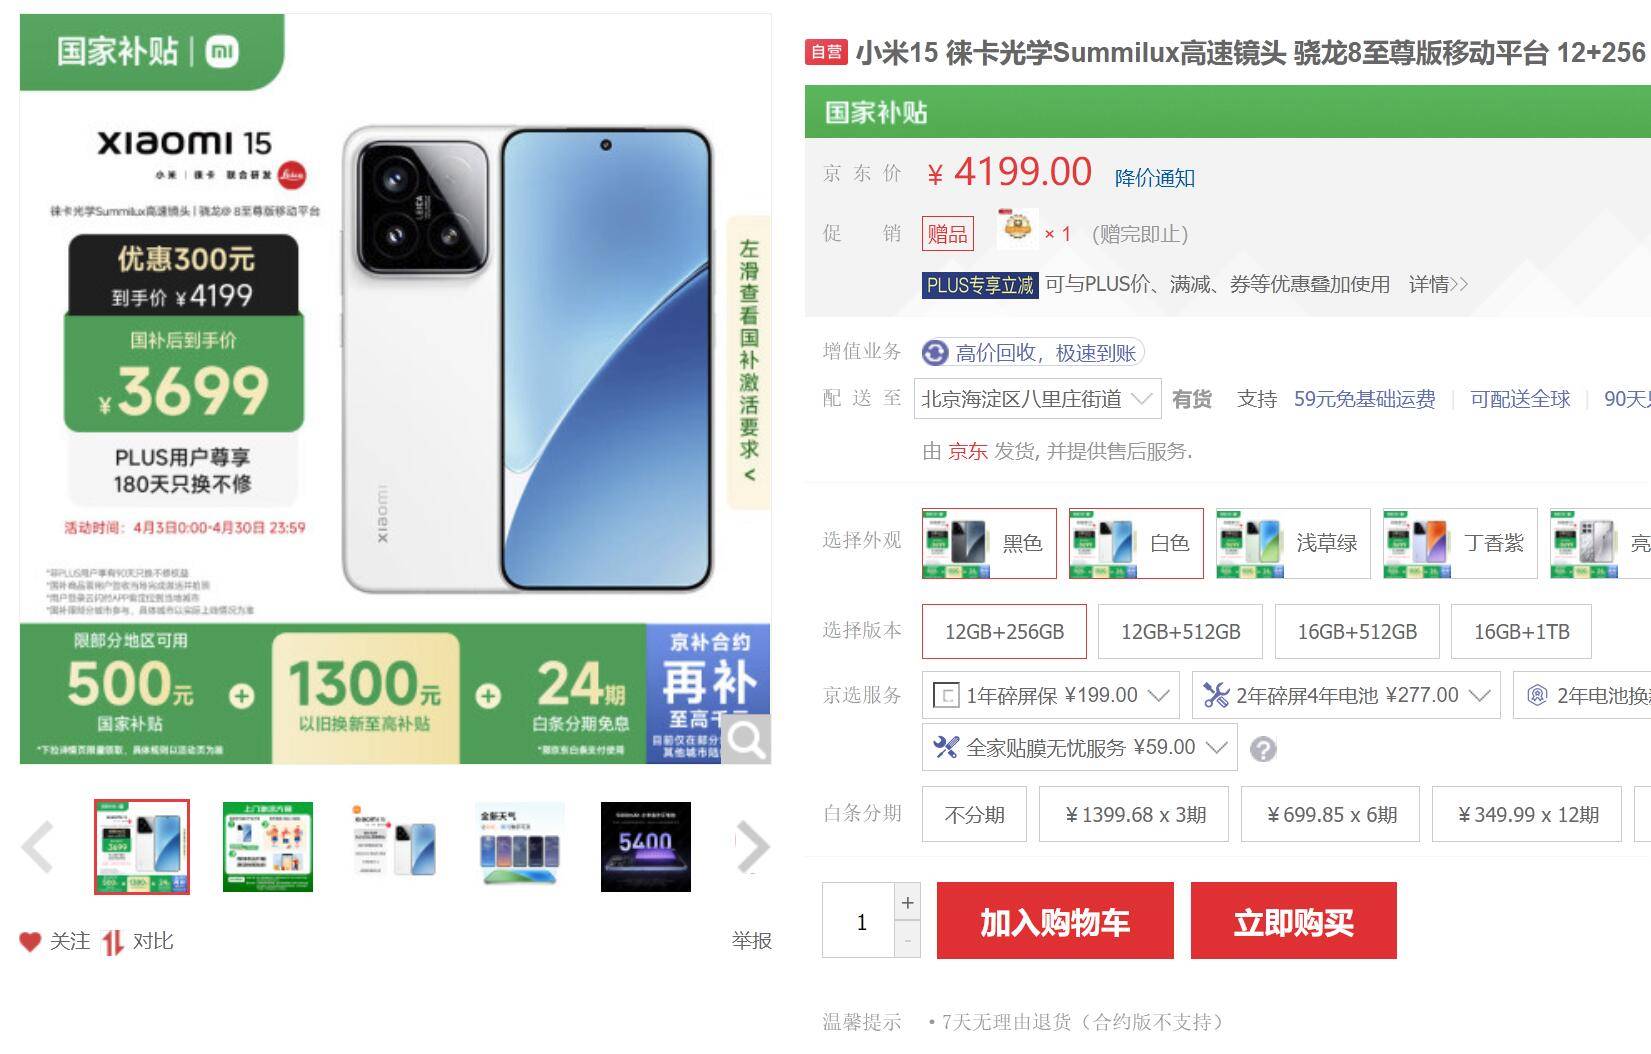This screenshot has width=1651, height=1054.
Task: Choose the 不分期 installment option
Action: pyautogui.click(x=974, y=814)
